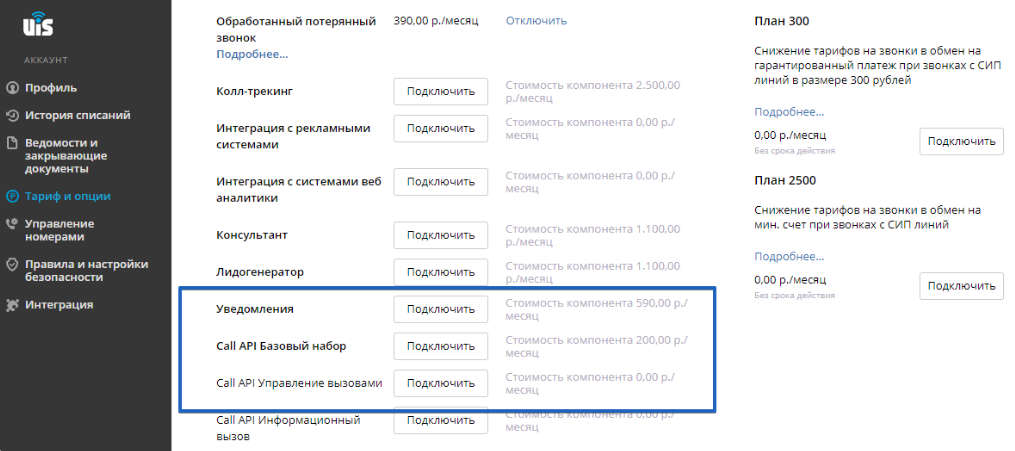
Task: Отключить Обработанный потерянный звонок option
Action: (x=536, y=21)
